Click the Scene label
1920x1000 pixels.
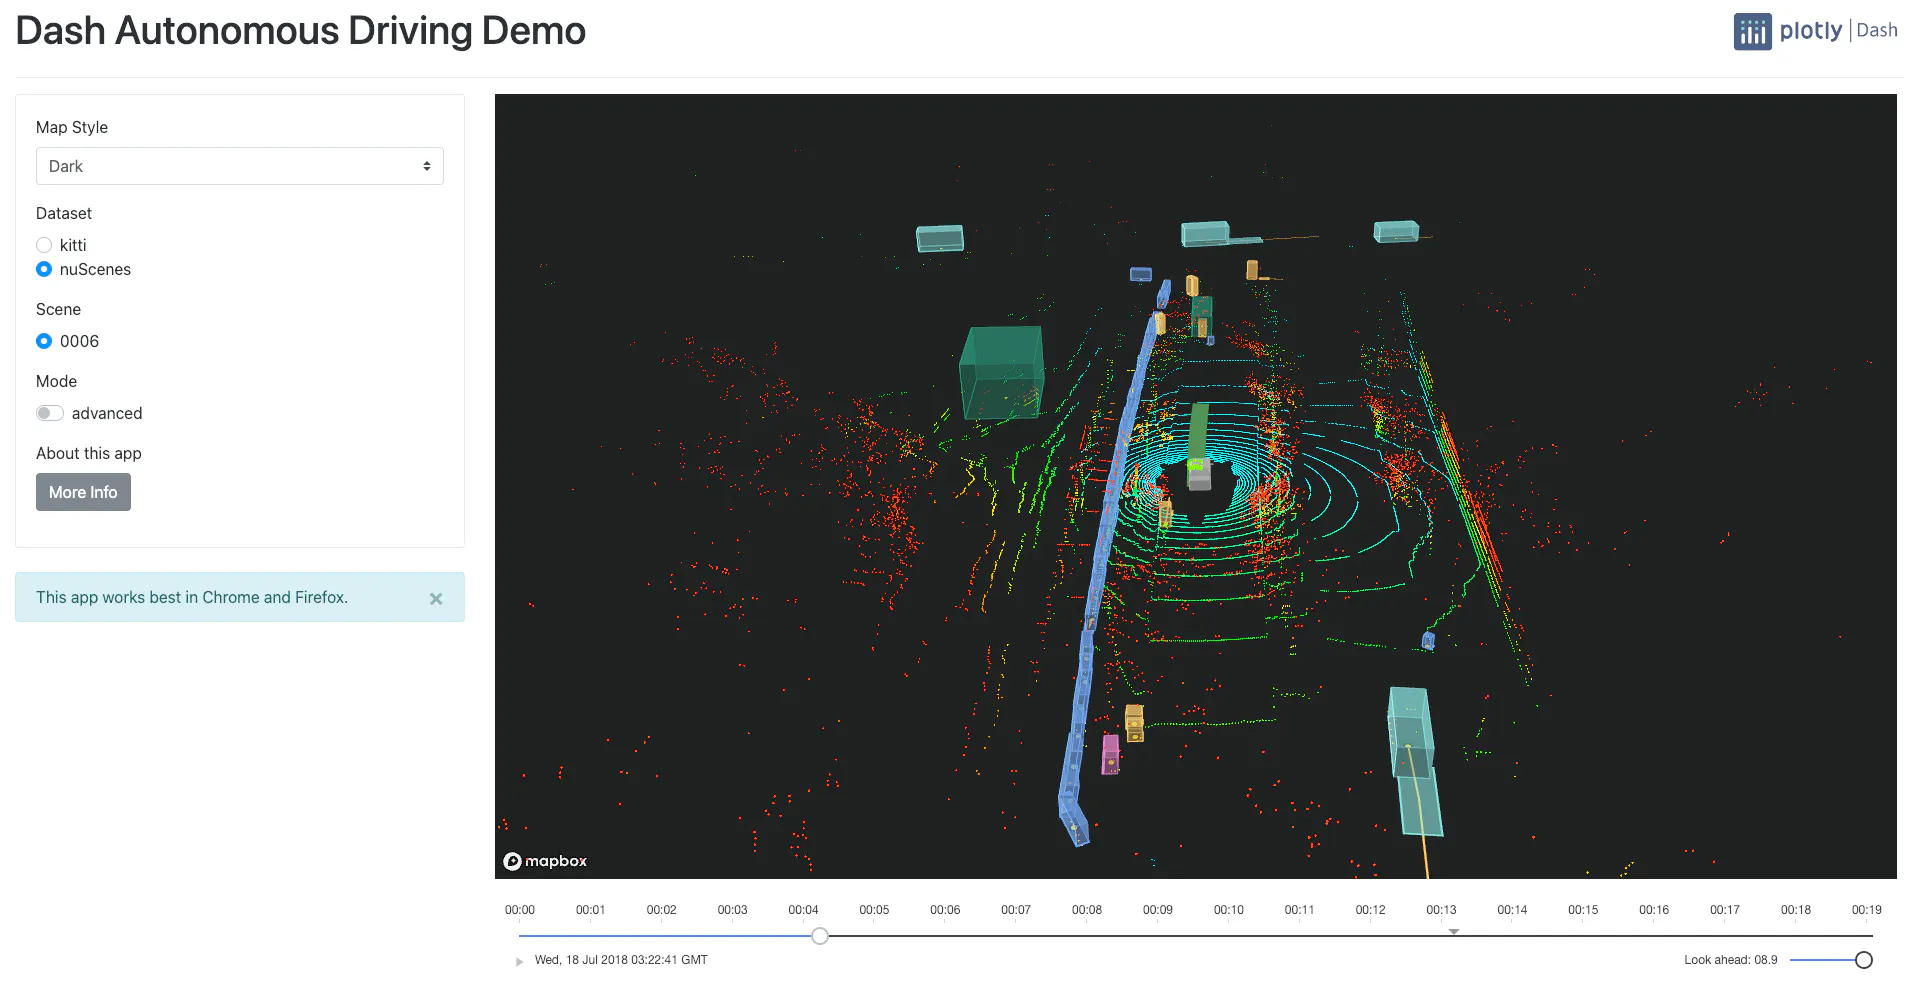(x=58, y=309)
